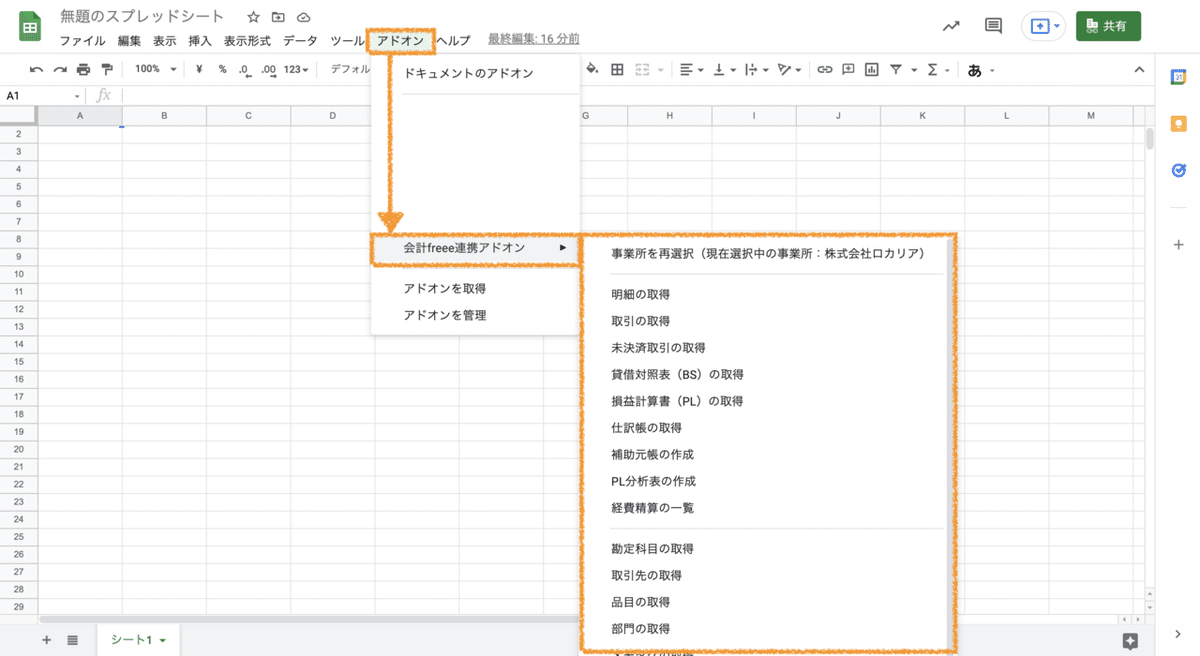Open the データ menu
This screenshot has width=1200, height=656.
coord(300,41)
